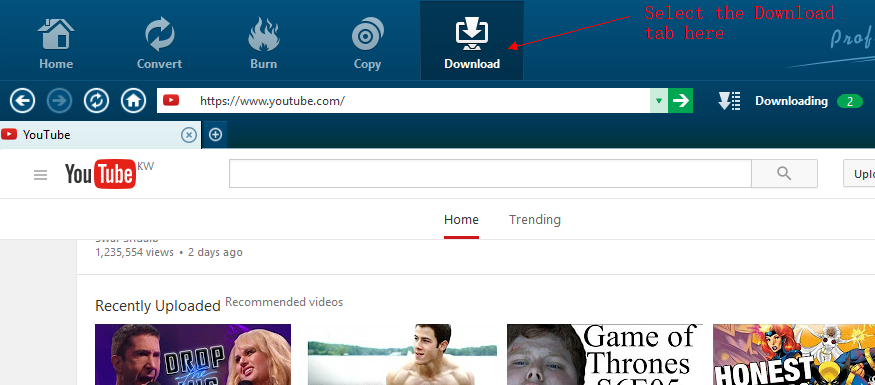Select the Copy module
The height and width of the screenshot is (385, 875).
click(x=367, y=44)
